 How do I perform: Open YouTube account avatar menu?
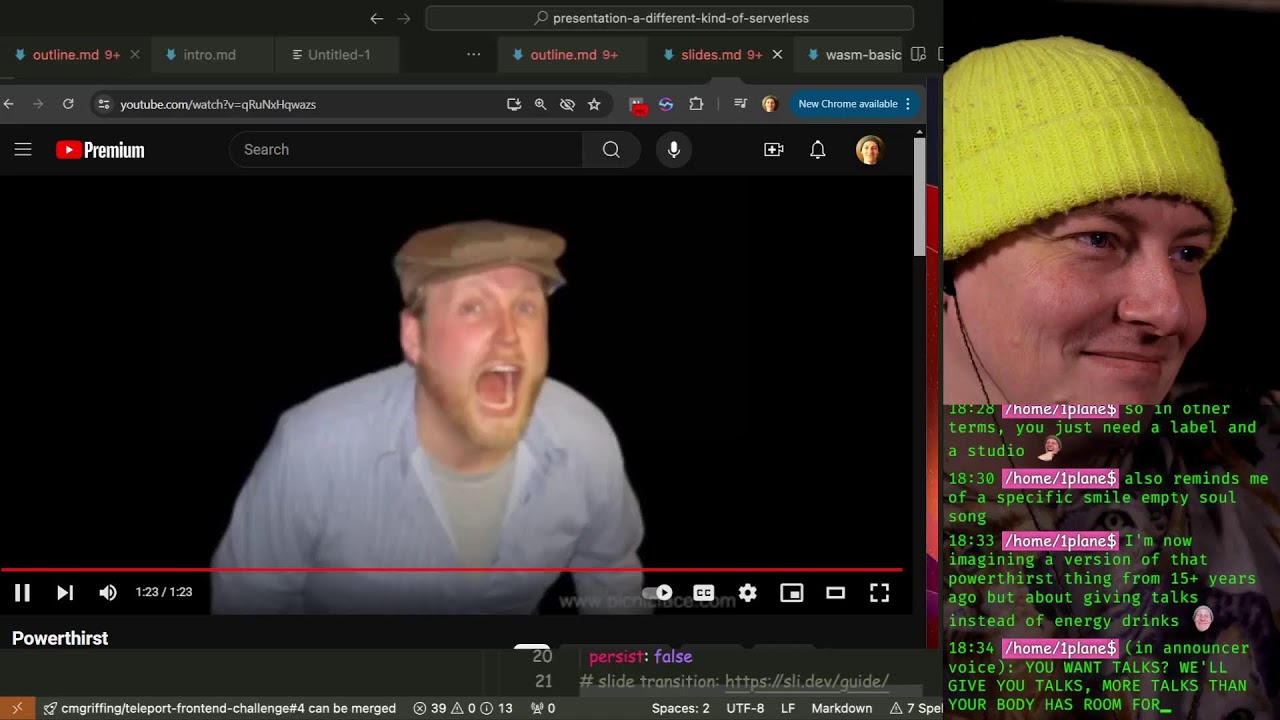click(x=870, y=150)
